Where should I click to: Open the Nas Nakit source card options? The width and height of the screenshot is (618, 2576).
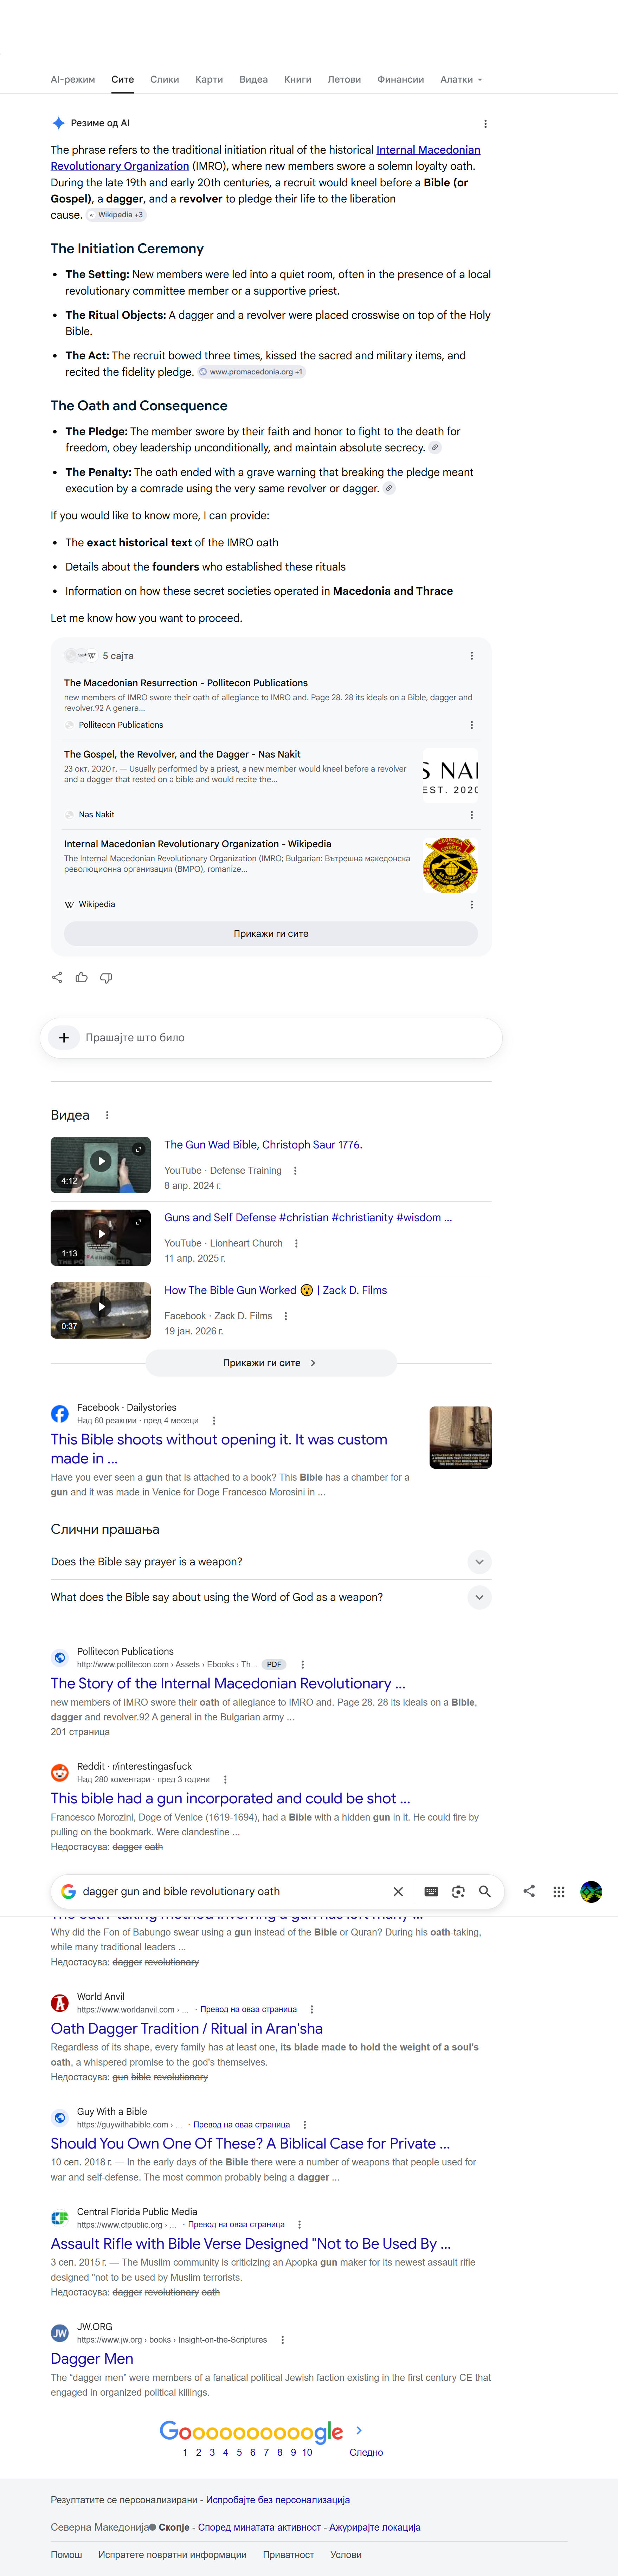[472, 815]
